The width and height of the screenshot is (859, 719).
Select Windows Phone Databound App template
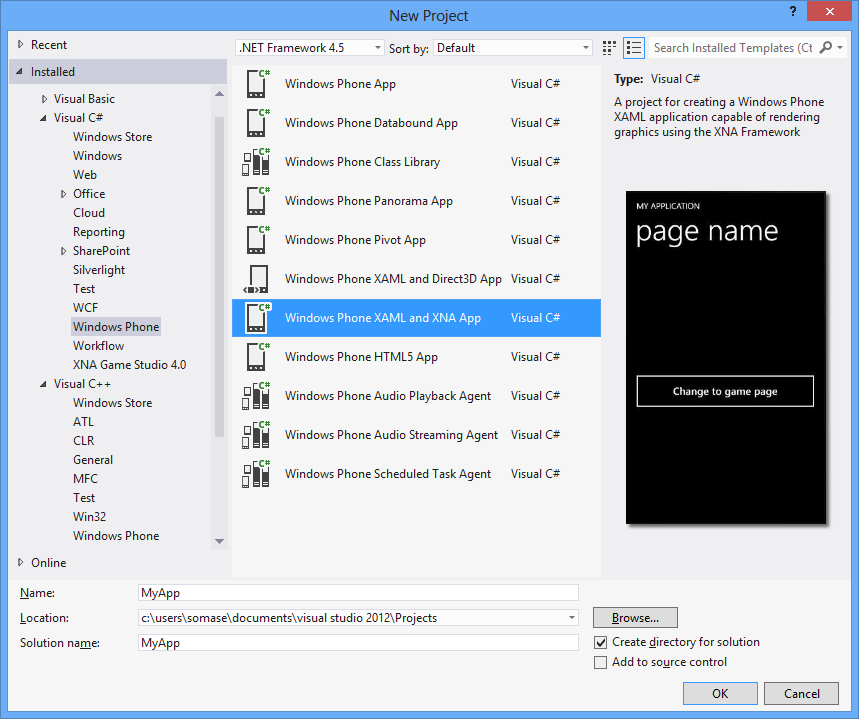coord(416,123)
